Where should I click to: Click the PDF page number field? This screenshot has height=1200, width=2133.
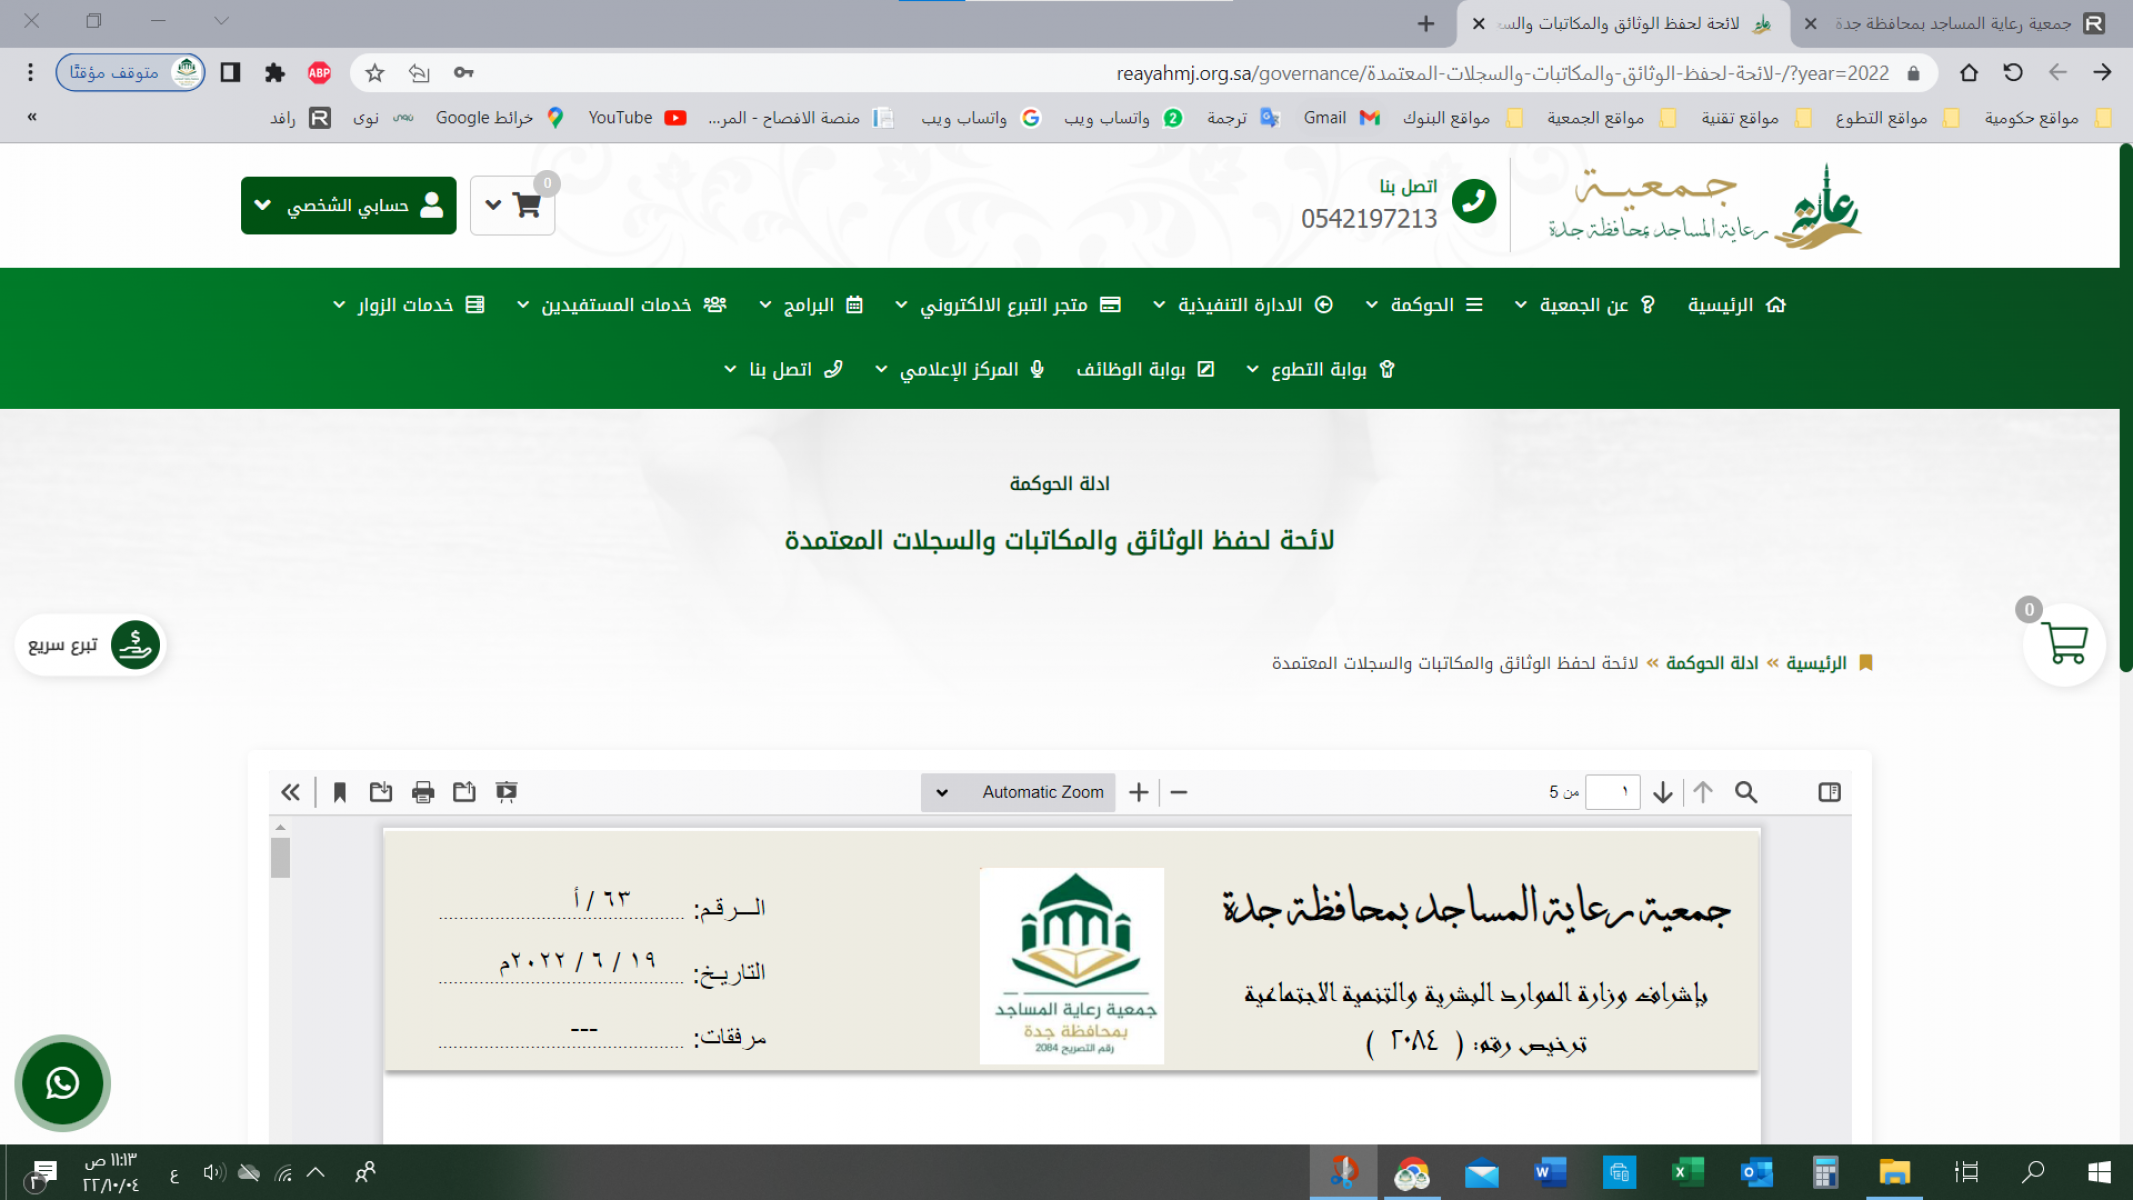coord(1612,792)
